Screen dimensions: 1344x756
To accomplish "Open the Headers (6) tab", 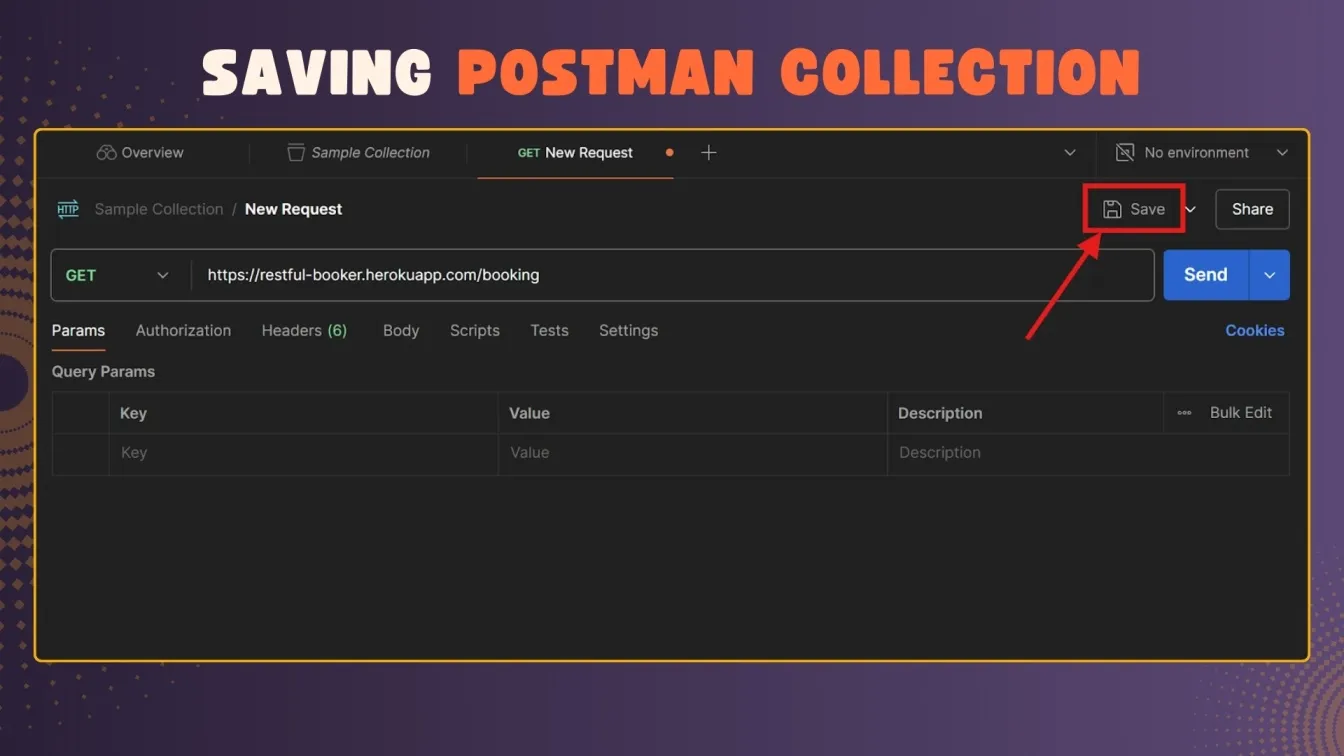I will tap(304, 330).
